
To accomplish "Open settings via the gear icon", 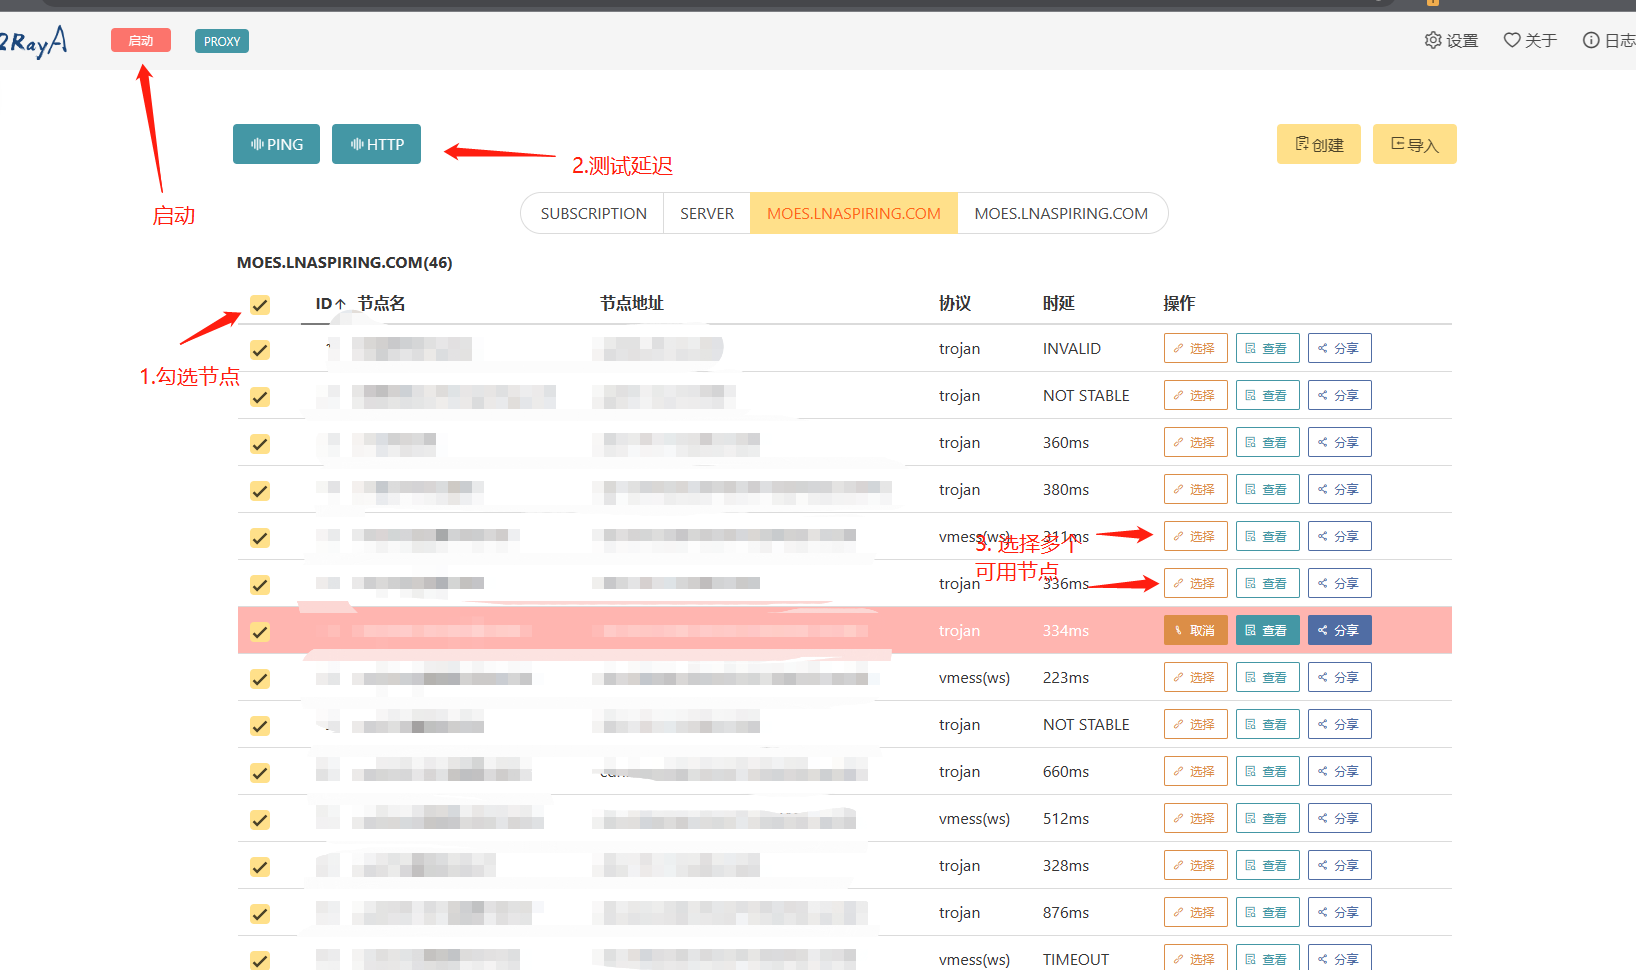I will (x=1433, y=40).
